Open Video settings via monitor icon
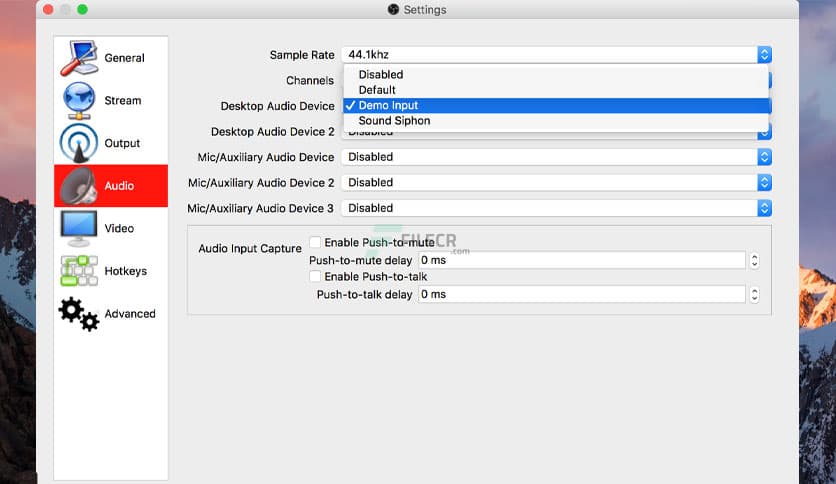 pos(79,228)
